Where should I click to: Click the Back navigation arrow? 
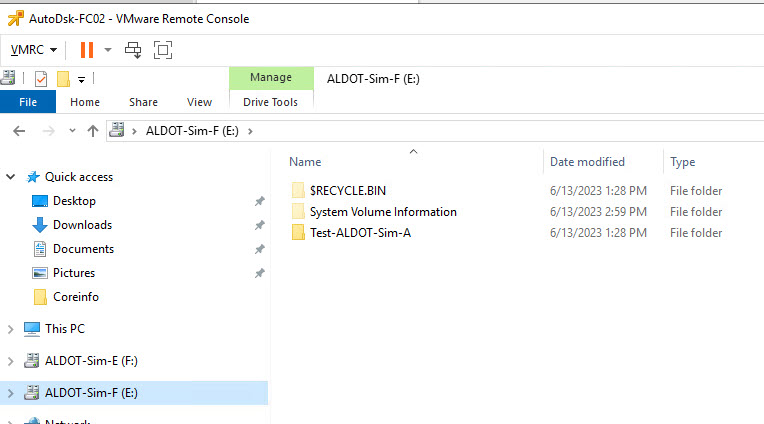point(18,131)
